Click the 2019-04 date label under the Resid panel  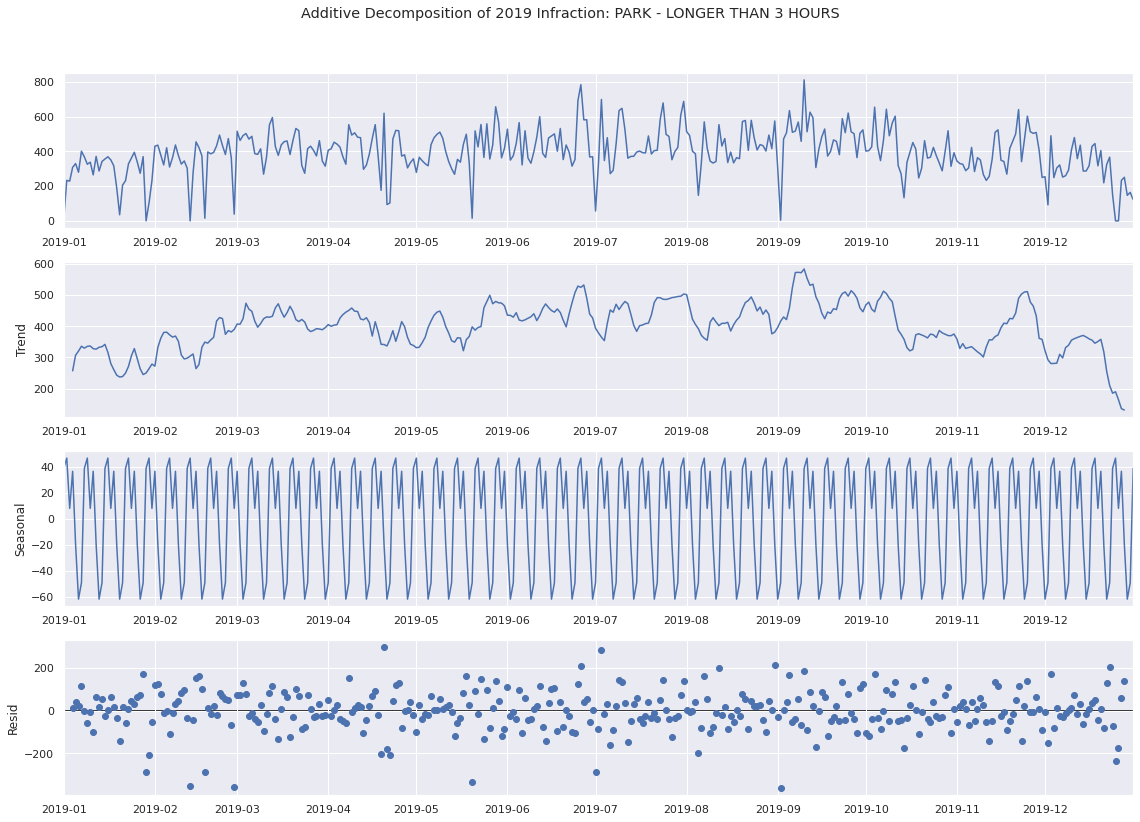[329, 808]
